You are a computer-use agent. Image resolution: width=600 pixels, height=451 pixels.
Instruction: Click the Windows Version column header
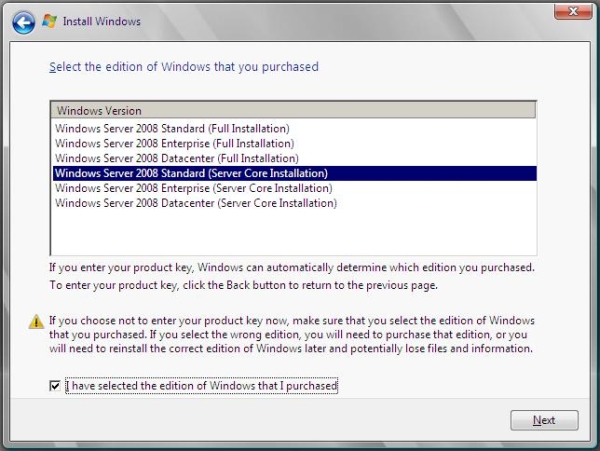(293, 111)
